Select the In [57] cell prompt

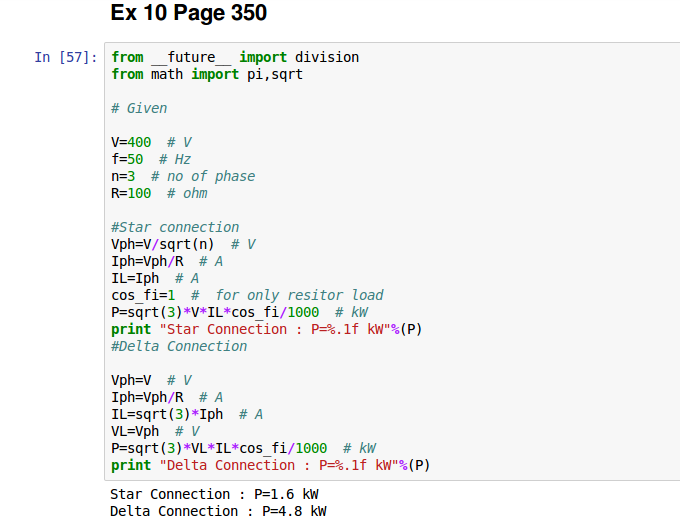click(66, 58)
